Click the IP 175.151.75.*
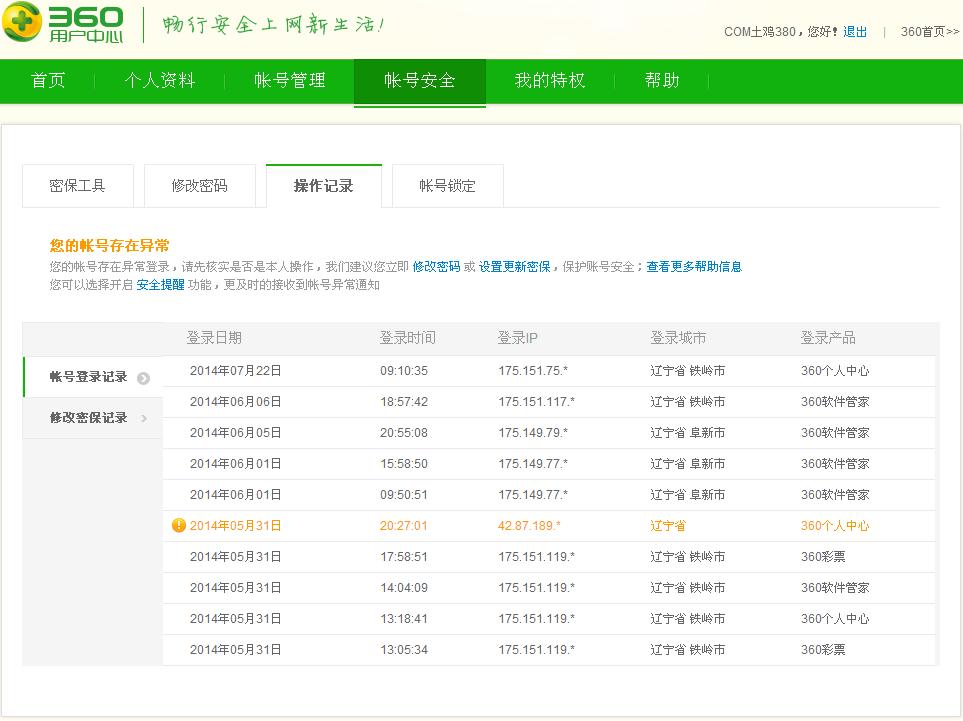Screen dimensions: 963x721 point(532,371)
